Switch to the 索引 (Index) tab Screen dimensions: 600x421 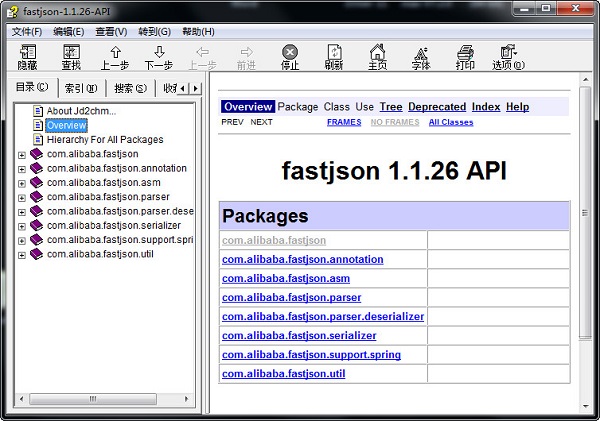(x=81, y=88)
